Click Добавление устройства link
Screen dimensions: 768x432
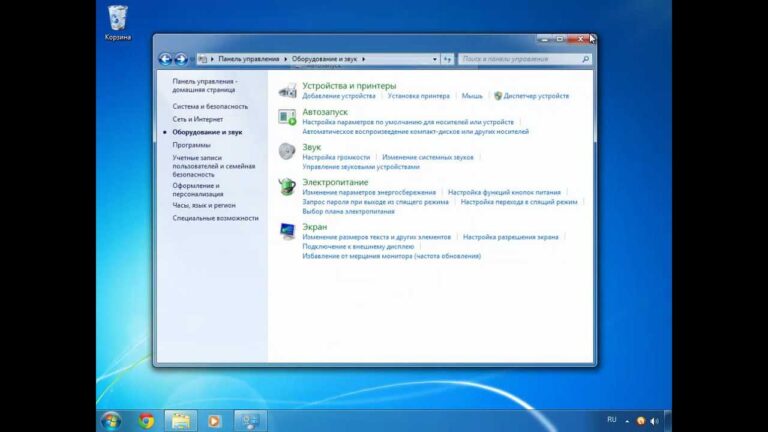(339, 96)
